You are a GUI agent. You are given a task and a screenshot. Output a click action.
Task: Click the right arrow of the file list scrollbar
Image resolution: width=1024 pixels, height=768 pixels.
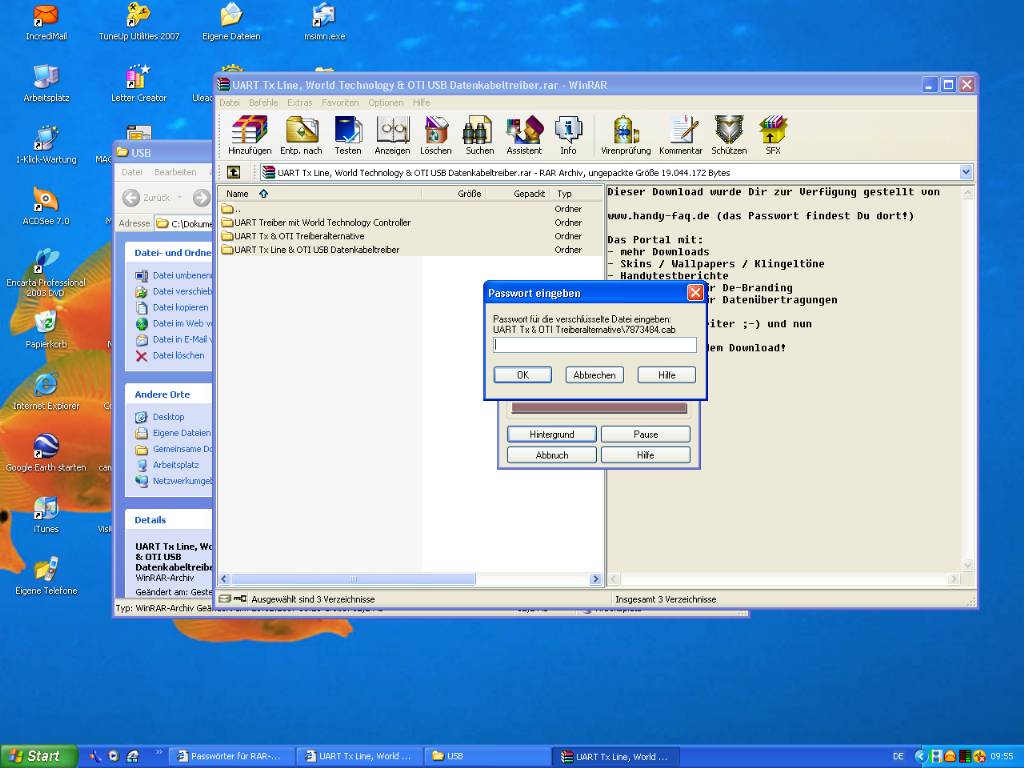[x=596, y=579]
